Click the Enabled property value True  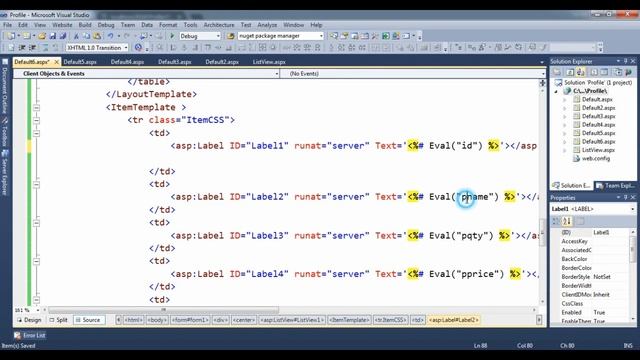tap(599, 313)
